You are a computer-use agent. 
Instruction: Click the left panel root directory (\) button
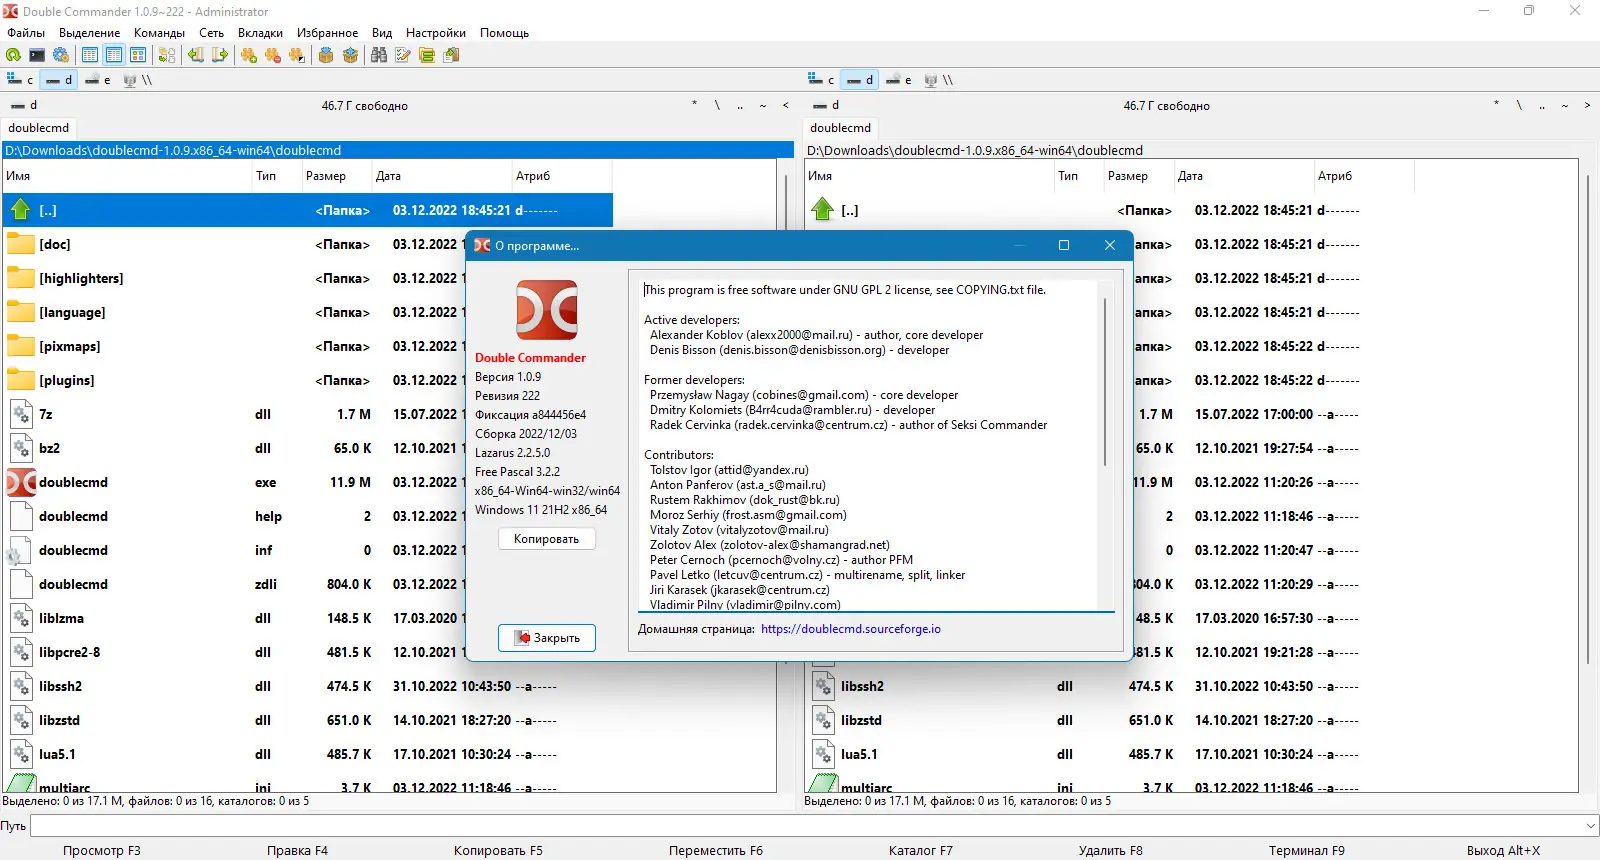coord(717,105)
